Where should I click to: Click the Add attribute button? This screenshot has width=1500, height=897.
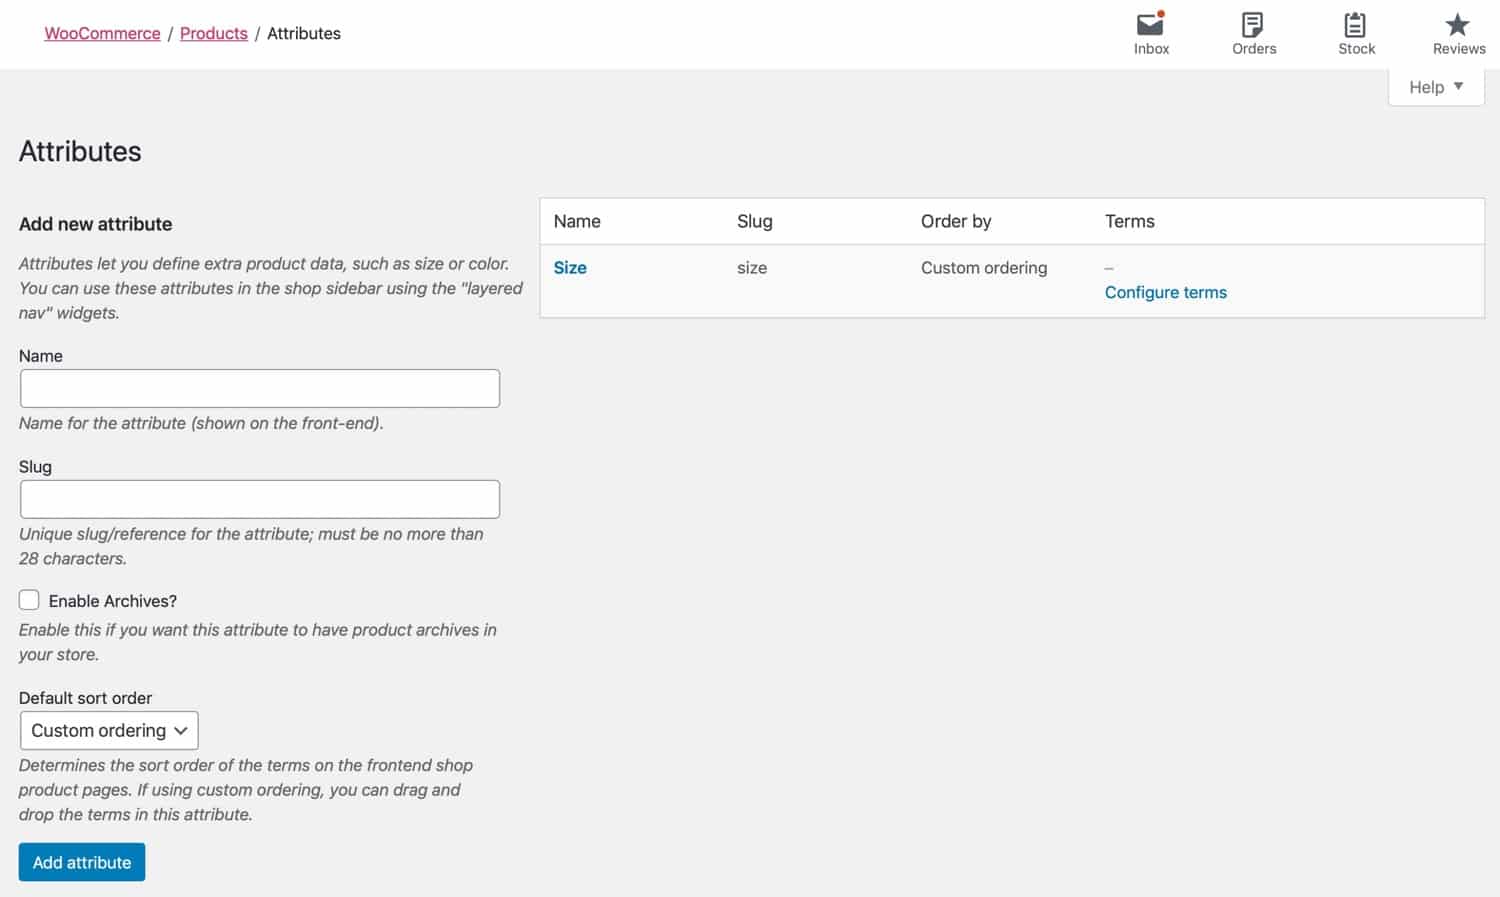pos(81,861)
